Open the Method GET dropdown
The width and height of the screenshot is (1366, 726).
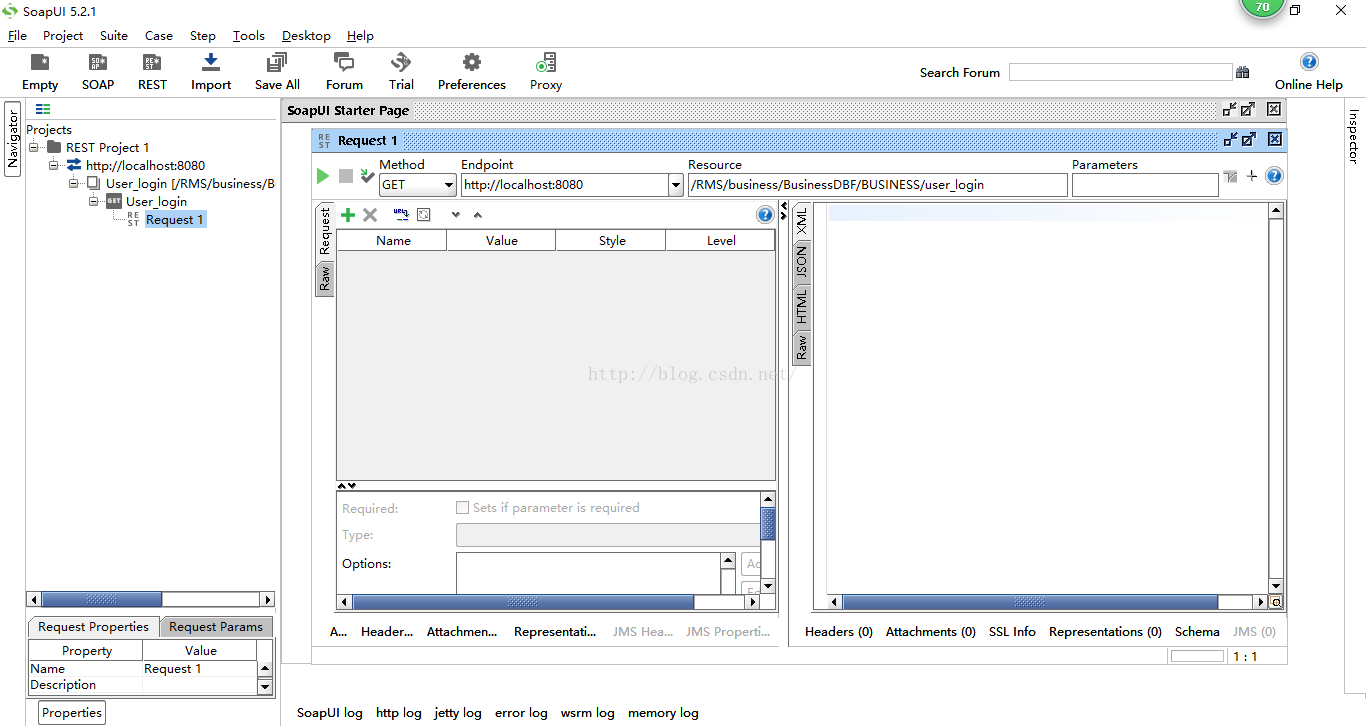pos(449,185)
